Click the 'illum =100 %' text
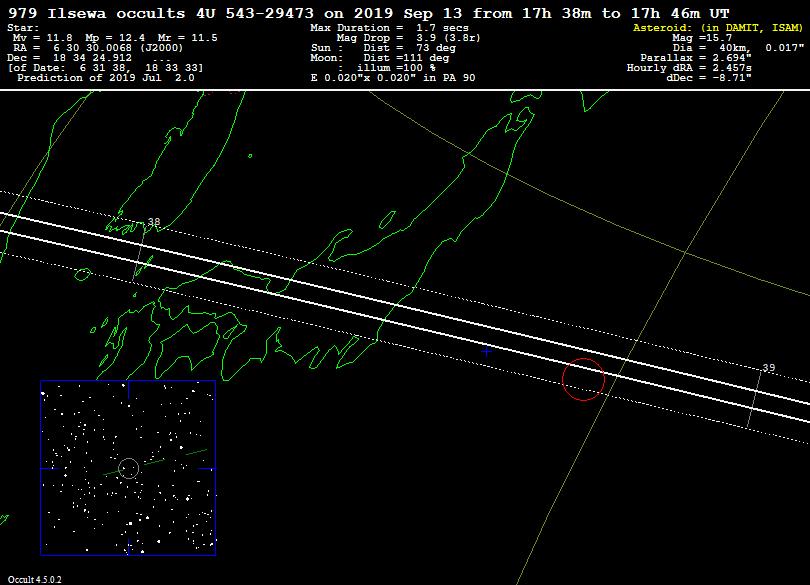 [396, 68]
